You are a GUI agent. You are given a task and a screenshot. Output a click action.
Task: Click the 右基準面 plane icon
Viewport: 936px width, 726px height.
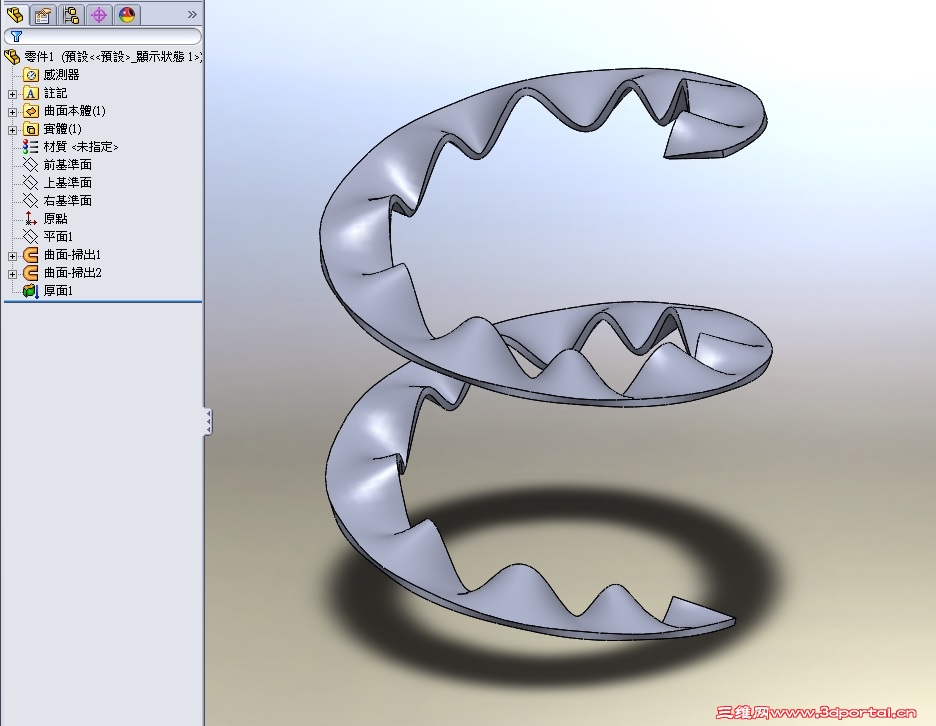30,201
